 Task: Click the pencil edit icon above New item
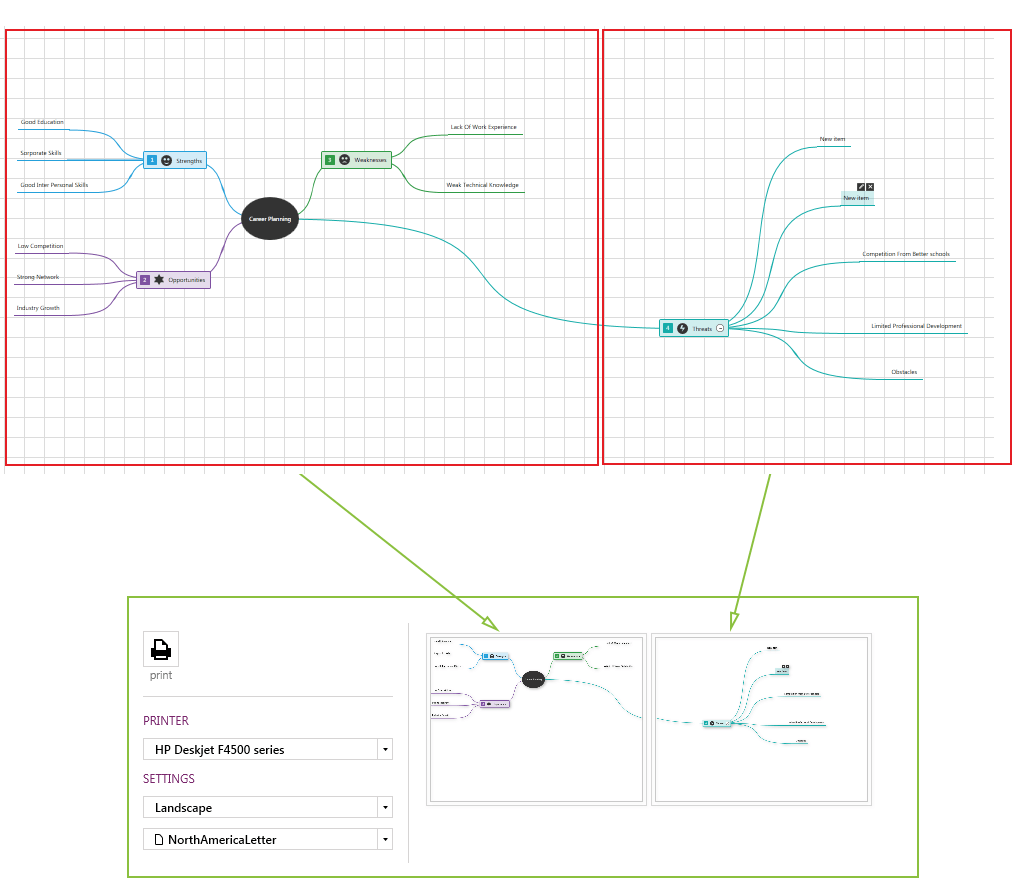click(x=861, y=186)
